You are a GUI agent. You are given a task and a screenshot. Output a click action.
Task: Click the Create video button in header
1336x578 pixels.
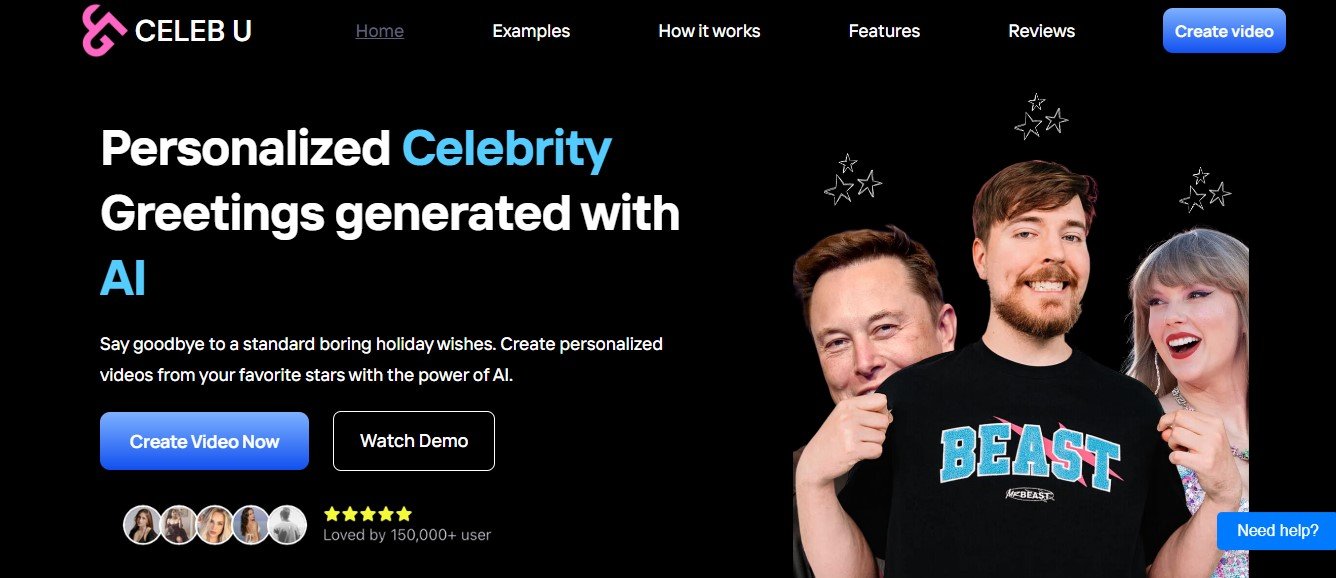point(1224,31)
